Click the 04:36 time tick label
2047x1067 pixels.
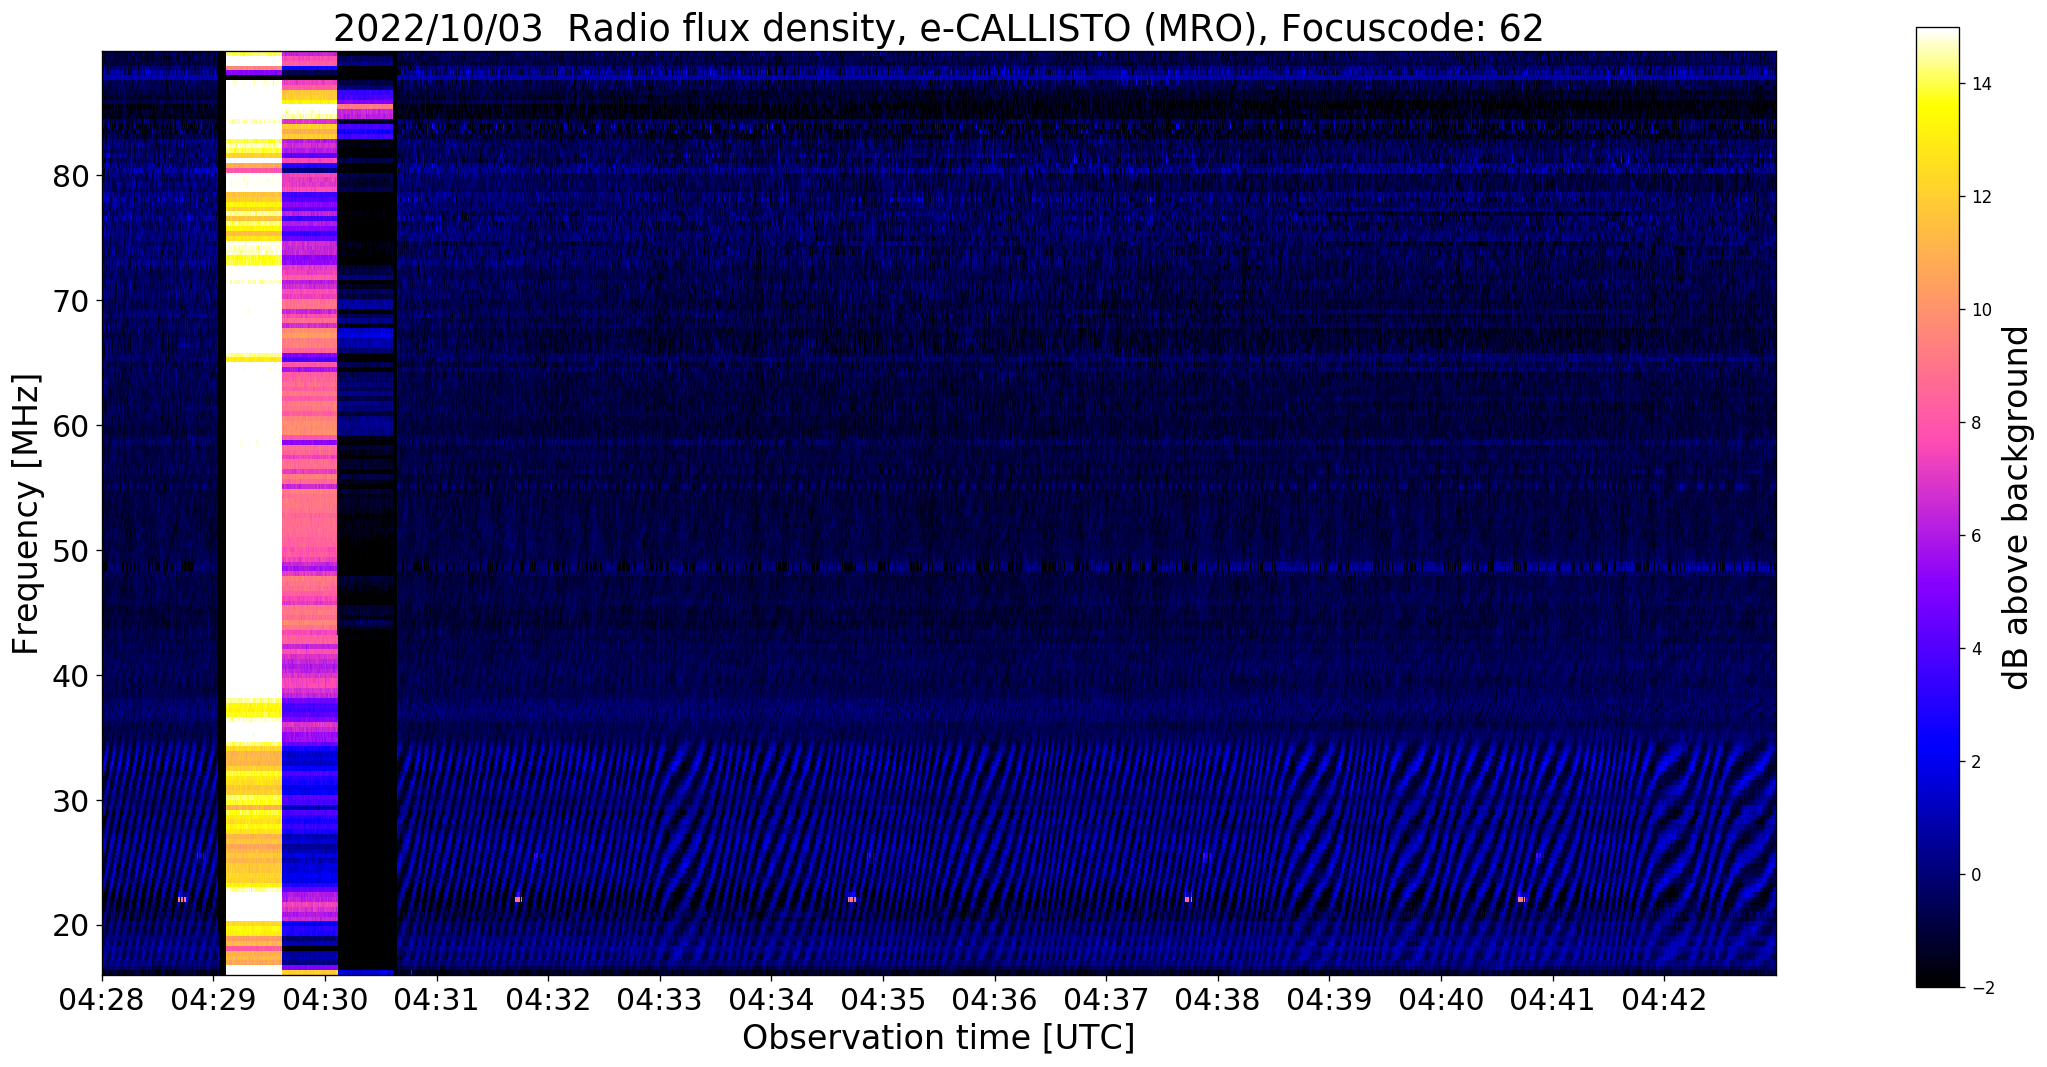(994, 999)
